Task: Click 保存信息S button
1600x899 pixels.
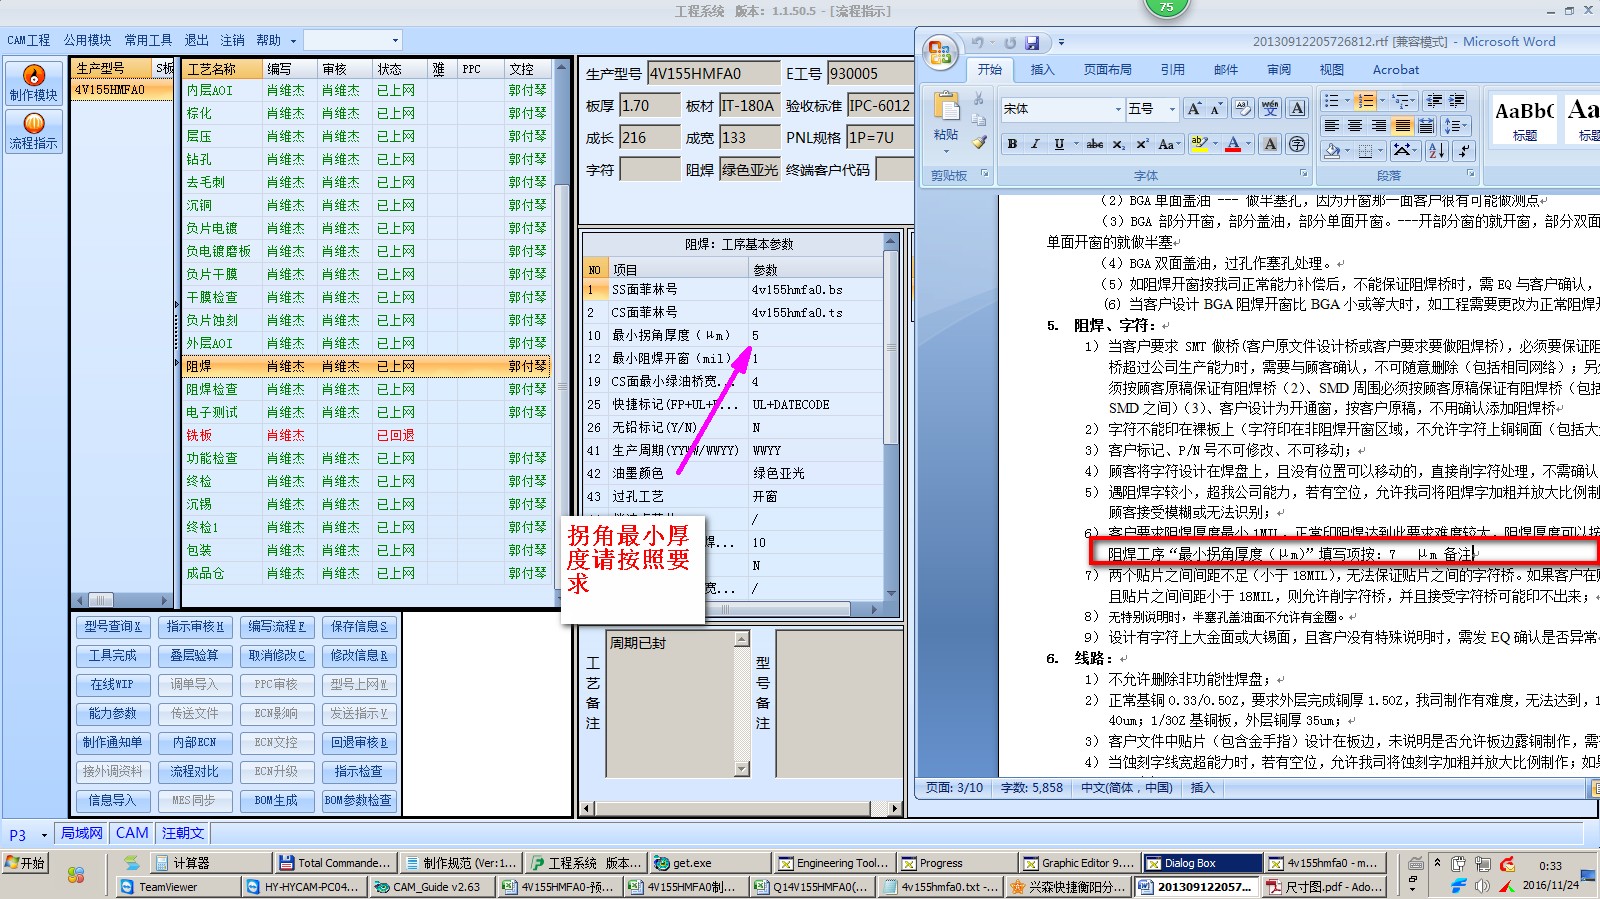Action: [x=358, y=626]
